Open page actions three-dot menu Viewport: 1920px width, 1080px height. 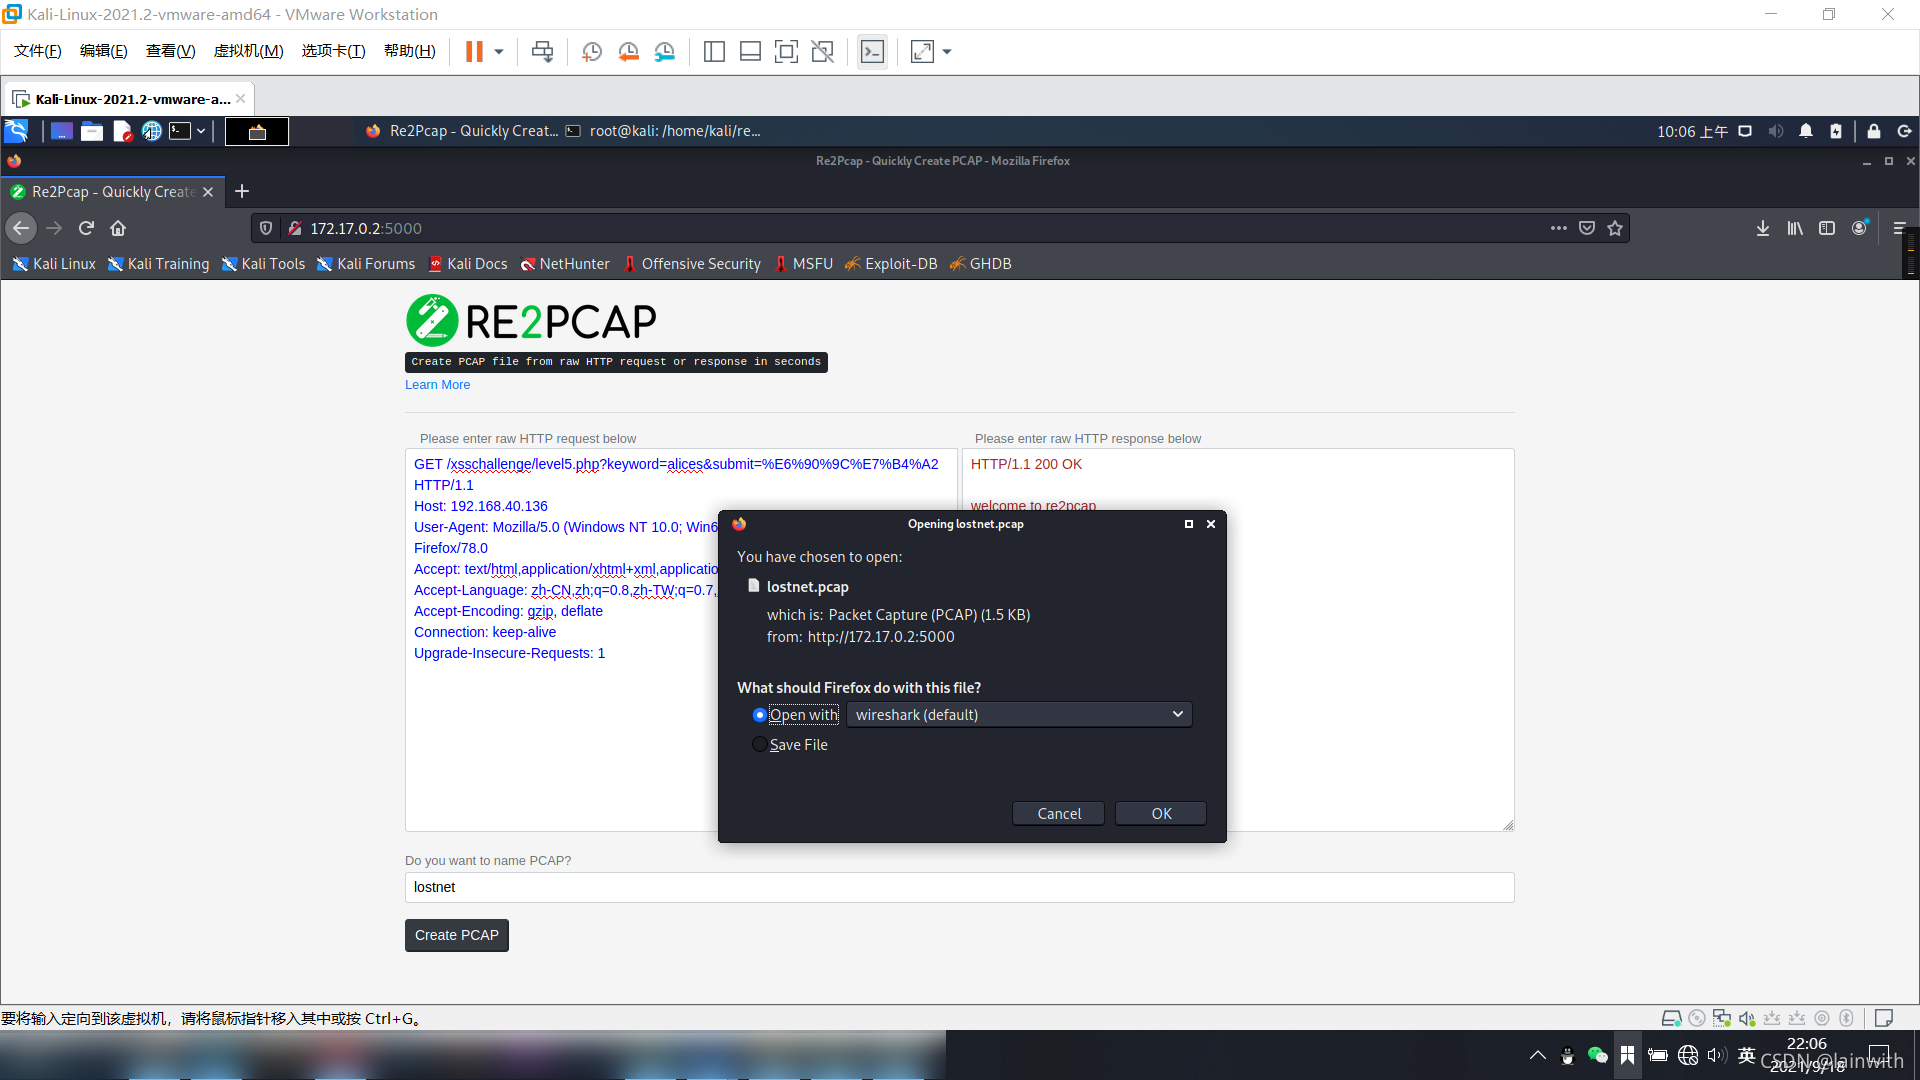1559,228
